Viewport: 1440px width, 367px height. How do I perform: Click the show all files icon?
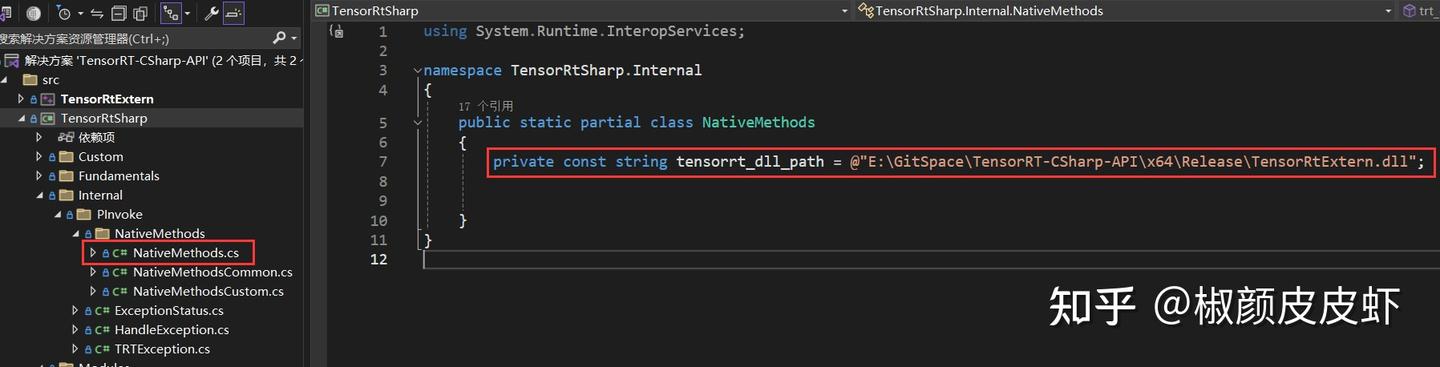pos(140,13)
